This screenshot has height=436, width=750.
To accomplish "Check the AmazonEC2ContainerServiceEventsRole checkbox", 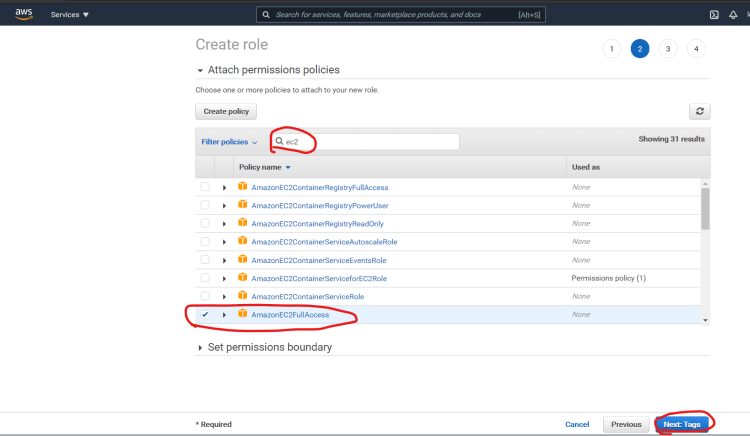I will point(205,260).
